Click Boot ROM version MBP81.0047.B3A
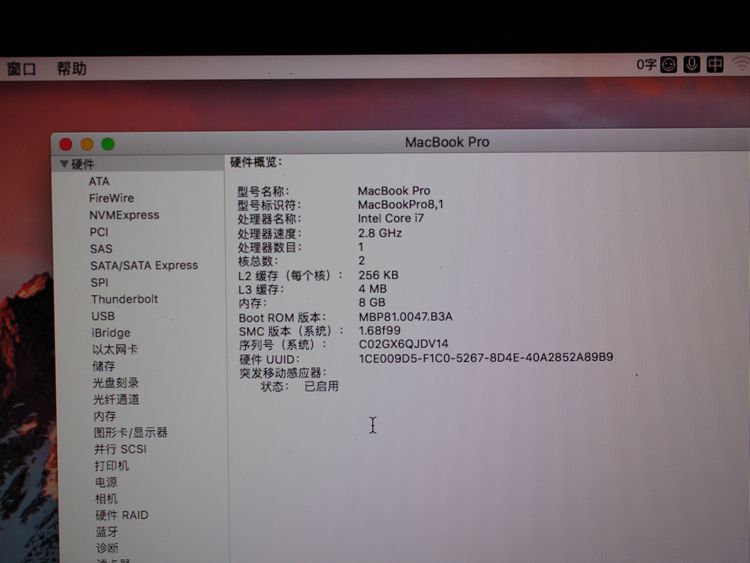Screen dimensions: 750x563 (406, 317)
